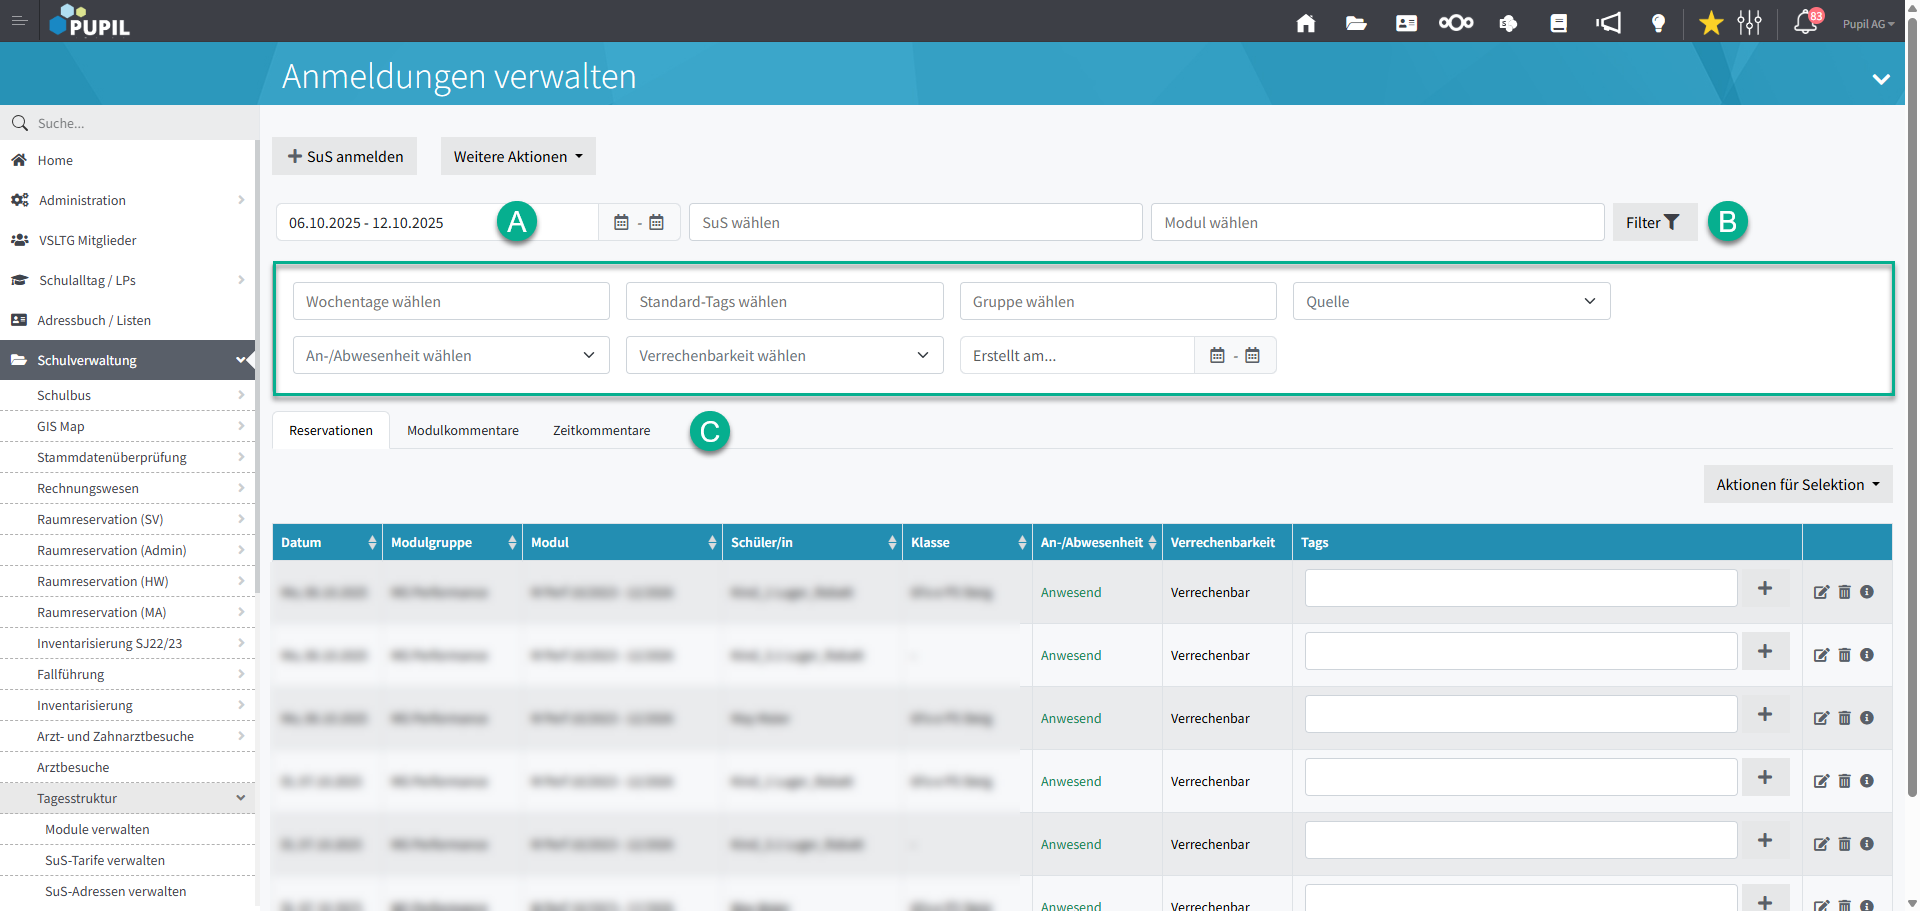Edit the first reservation row
Image resolution: width=1920 pixels, height=911 pixels.
(x=1821, y=592)
